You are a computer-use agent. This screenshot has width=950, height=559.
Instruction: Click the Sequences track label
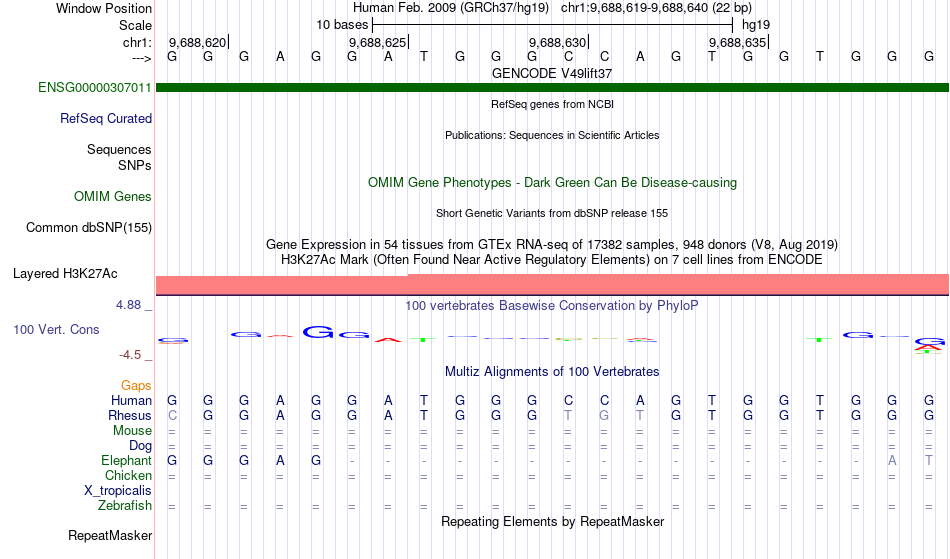click(x=119, y=150)
